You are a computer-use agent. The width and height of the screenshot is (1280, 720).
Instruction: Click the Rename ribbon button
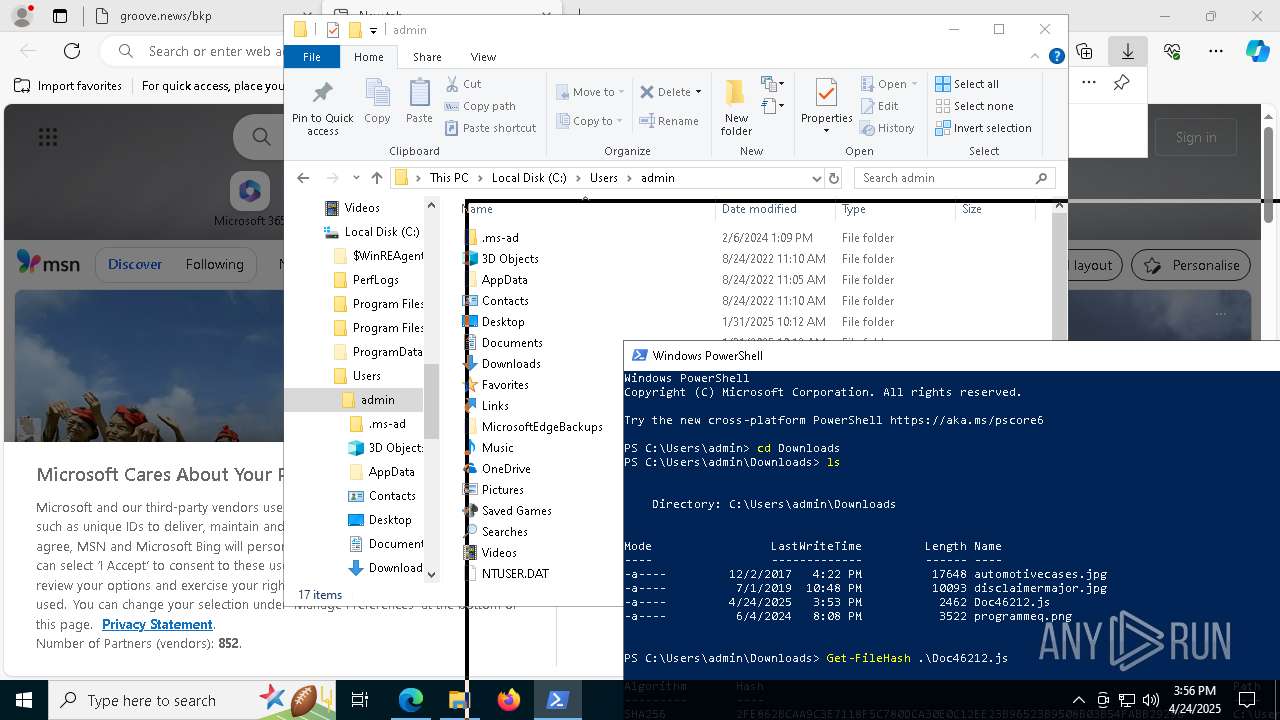[669, 121]
